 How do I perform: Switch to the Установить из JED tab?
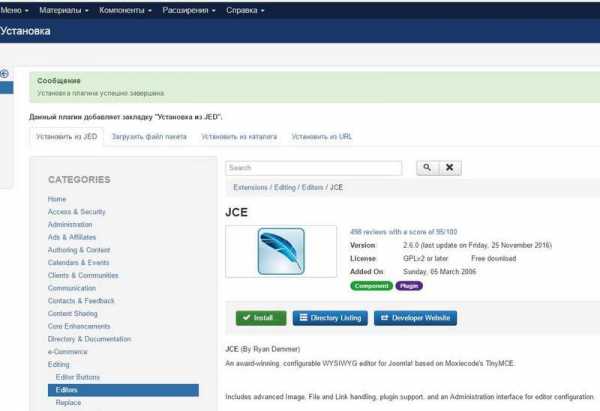pyautogui.click(x=67, y=137)
